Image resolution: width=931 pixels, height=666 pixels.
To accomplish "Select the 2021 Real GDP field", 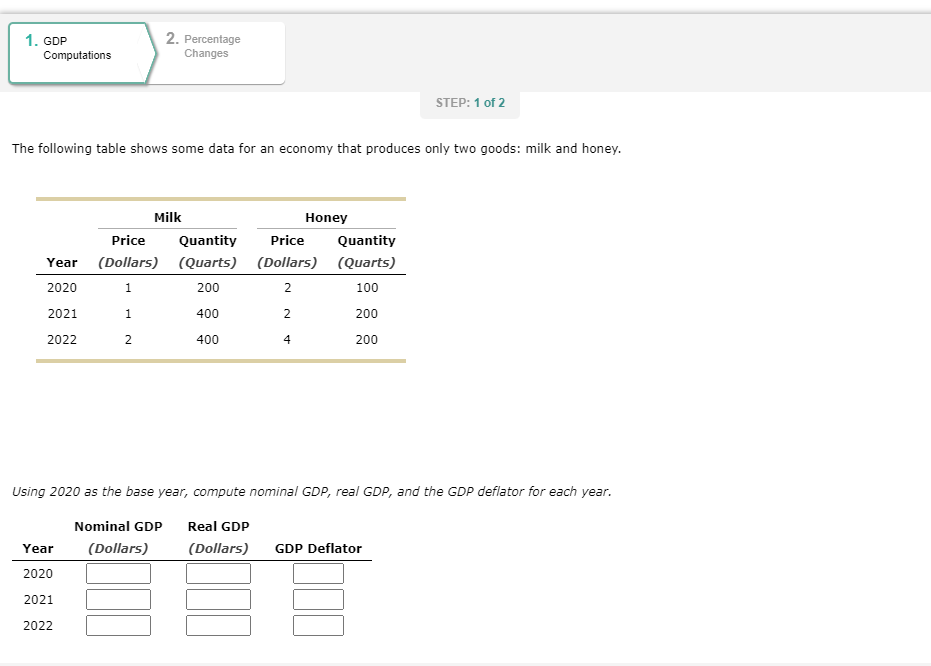I will click(218, 600).
